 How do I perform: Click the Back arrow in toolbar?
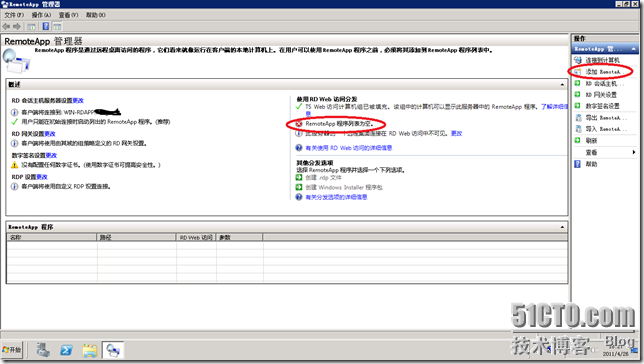click(6, 27)
